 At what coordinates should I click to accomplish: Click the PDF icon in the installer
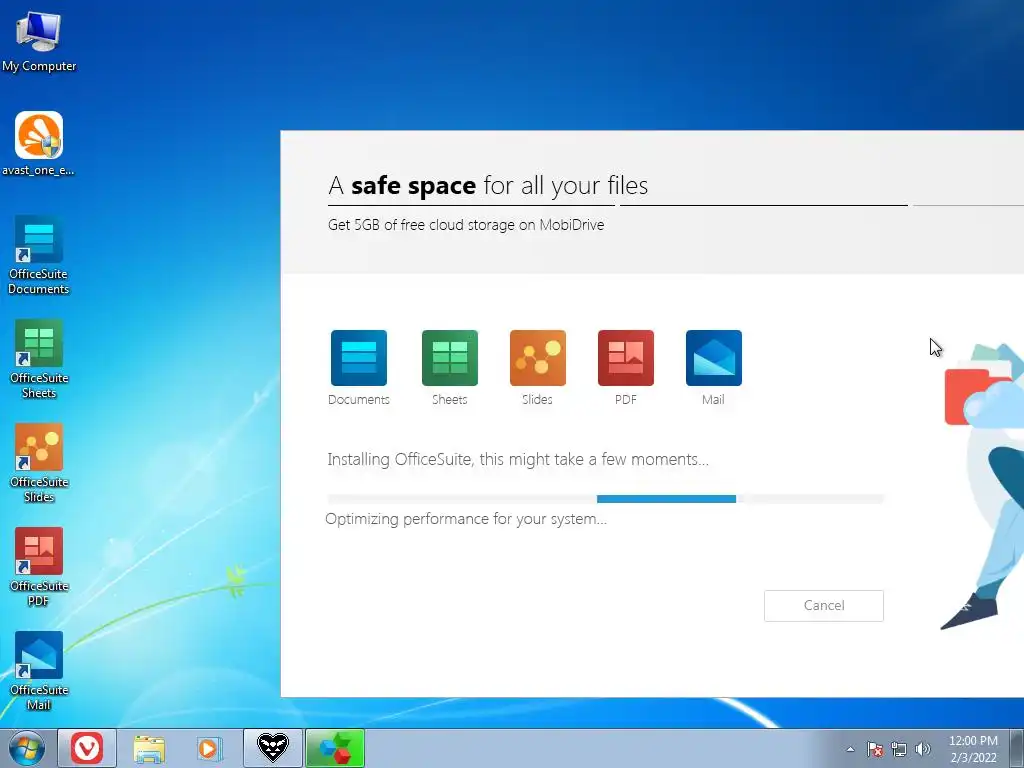pyautogui.click(x=626, y=358)
